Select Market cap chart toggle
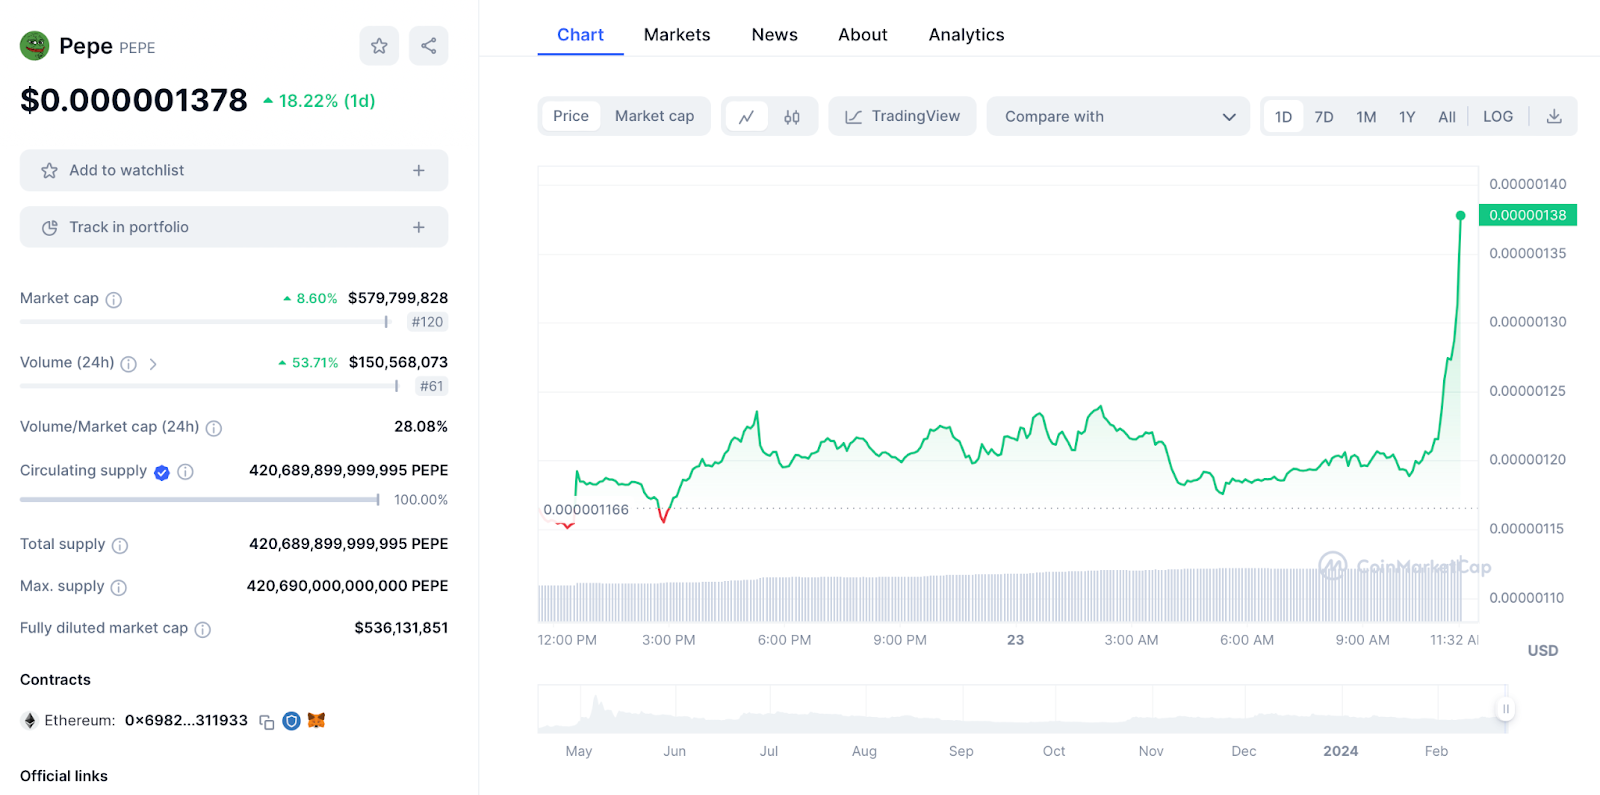Image resolution: width=1600 pixels, height=795 pixels. [x=655, y=116]
